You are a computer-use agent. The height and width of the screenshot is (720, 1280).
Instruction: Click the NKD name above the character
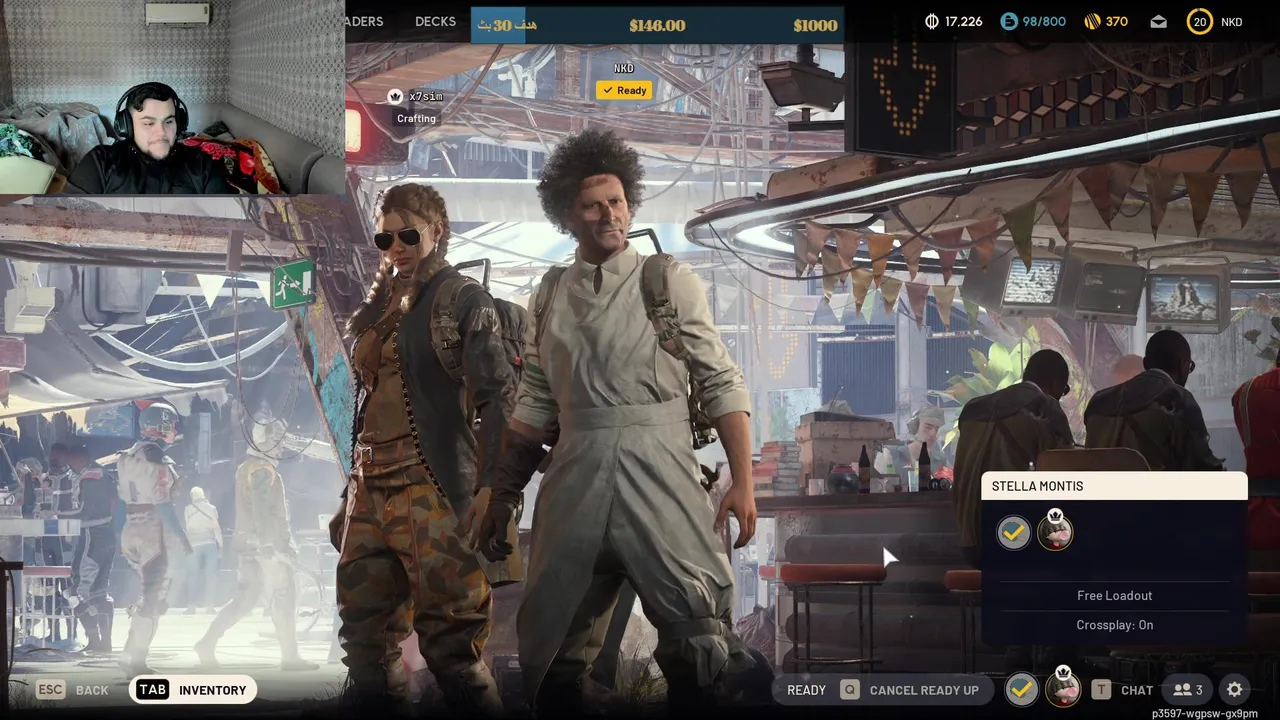[x=624, y=68]
